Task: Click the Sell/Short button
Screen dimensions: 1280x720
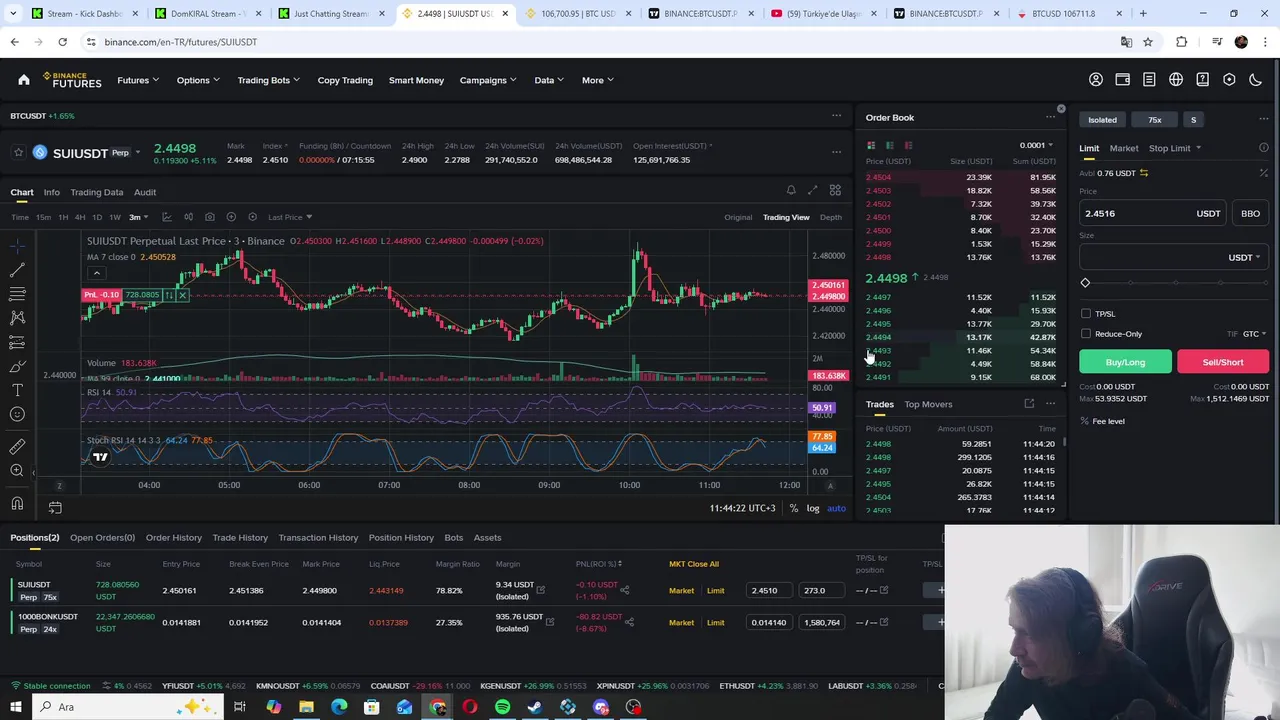Action: (x=1223, y=362)
